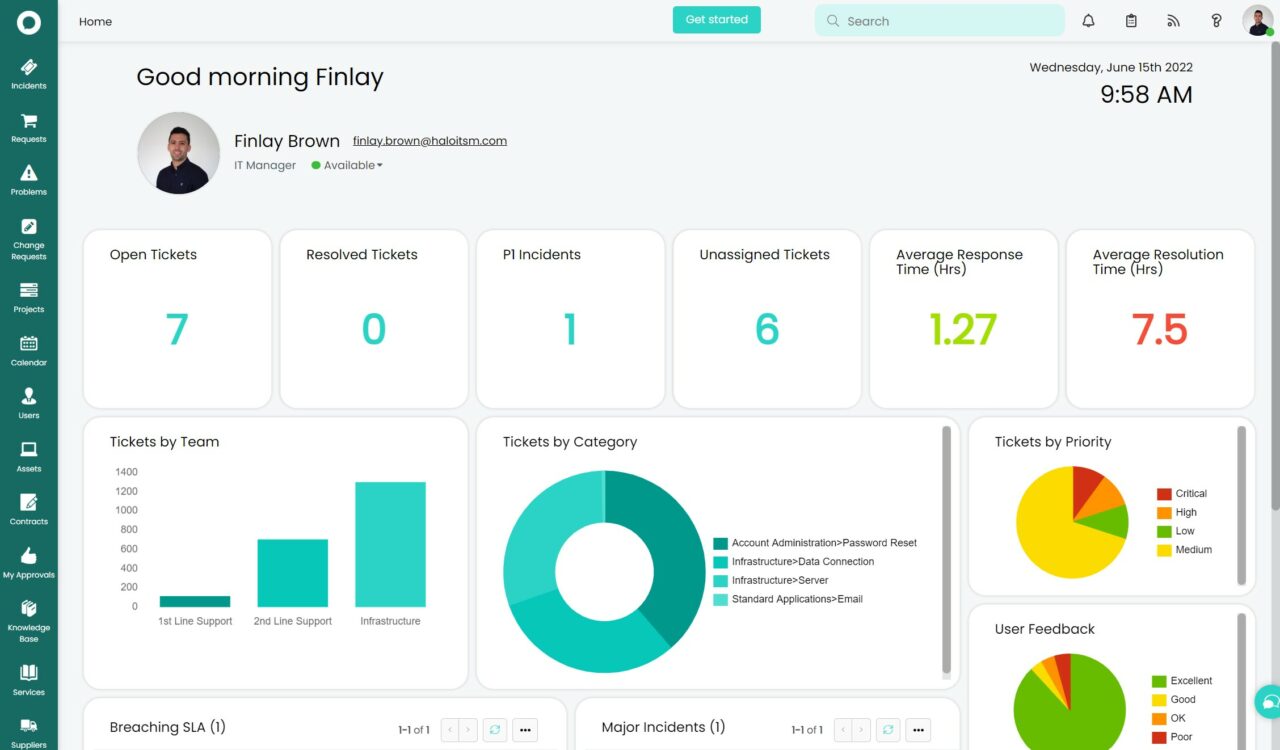This screenshot has height=750, width=1280.
Task: Refresh the Breaching SLA widget
Action: [x=494, y=730]
